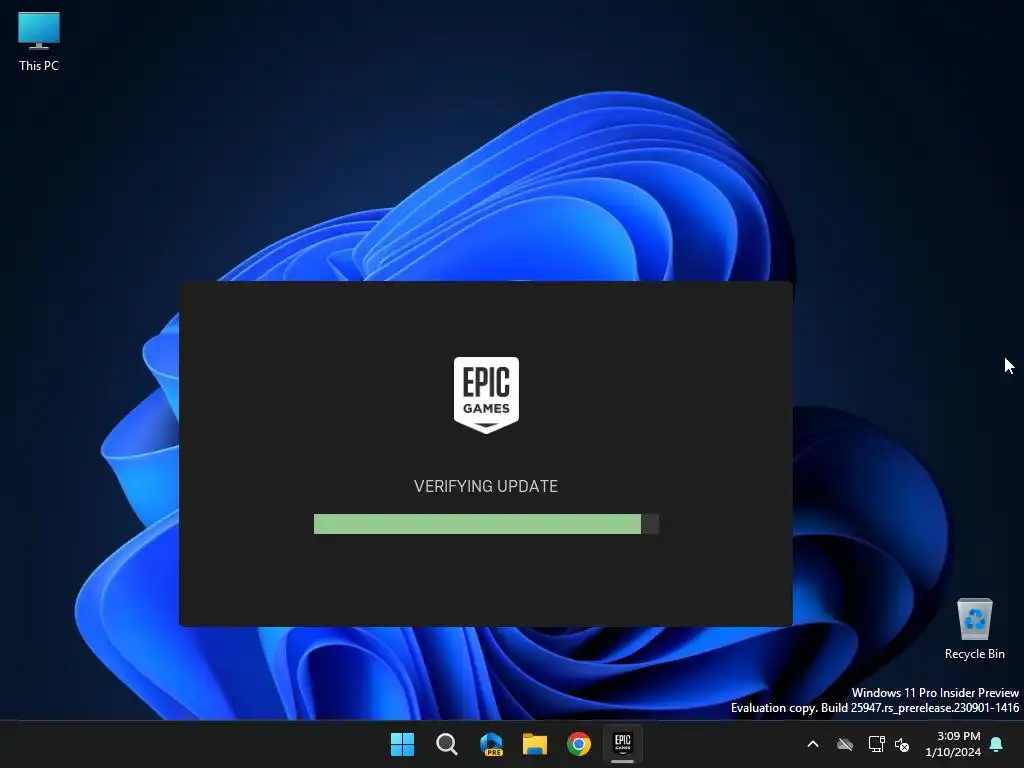Expand hidden system tray icons chevron
1024x768 pixels.
point(813,744)
